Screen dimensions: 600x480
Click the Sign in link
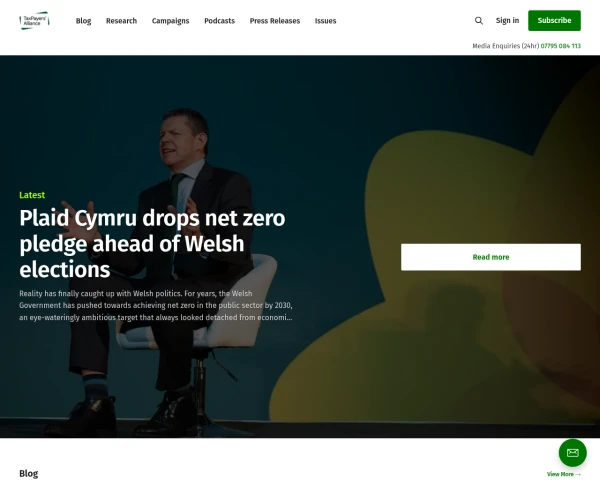(x=507, y=21)
